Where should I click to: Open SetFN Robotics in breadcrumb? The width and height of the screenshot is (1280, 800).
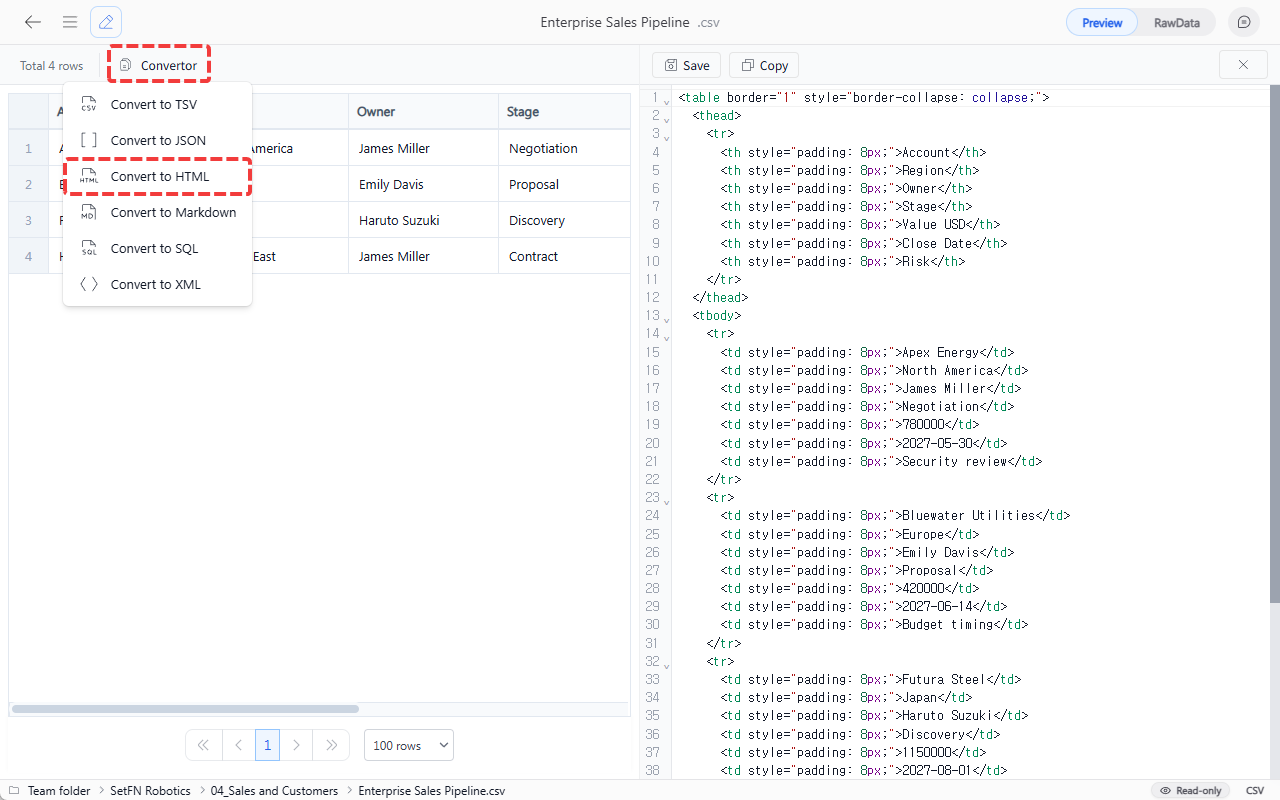(150, 790)
